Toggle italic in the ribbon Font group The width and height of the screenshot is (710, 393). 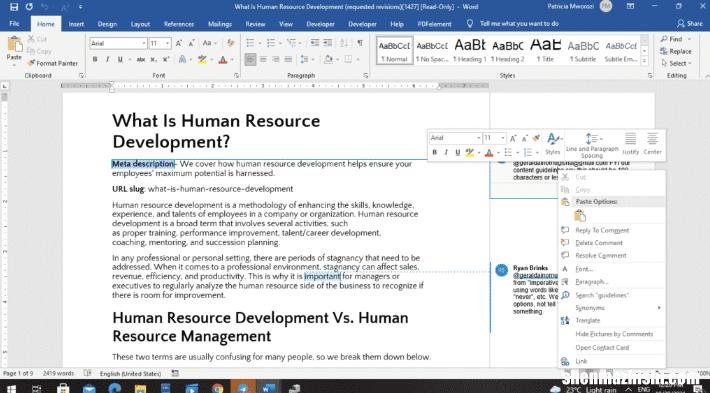pyautogui.click(x=107, y=59)
